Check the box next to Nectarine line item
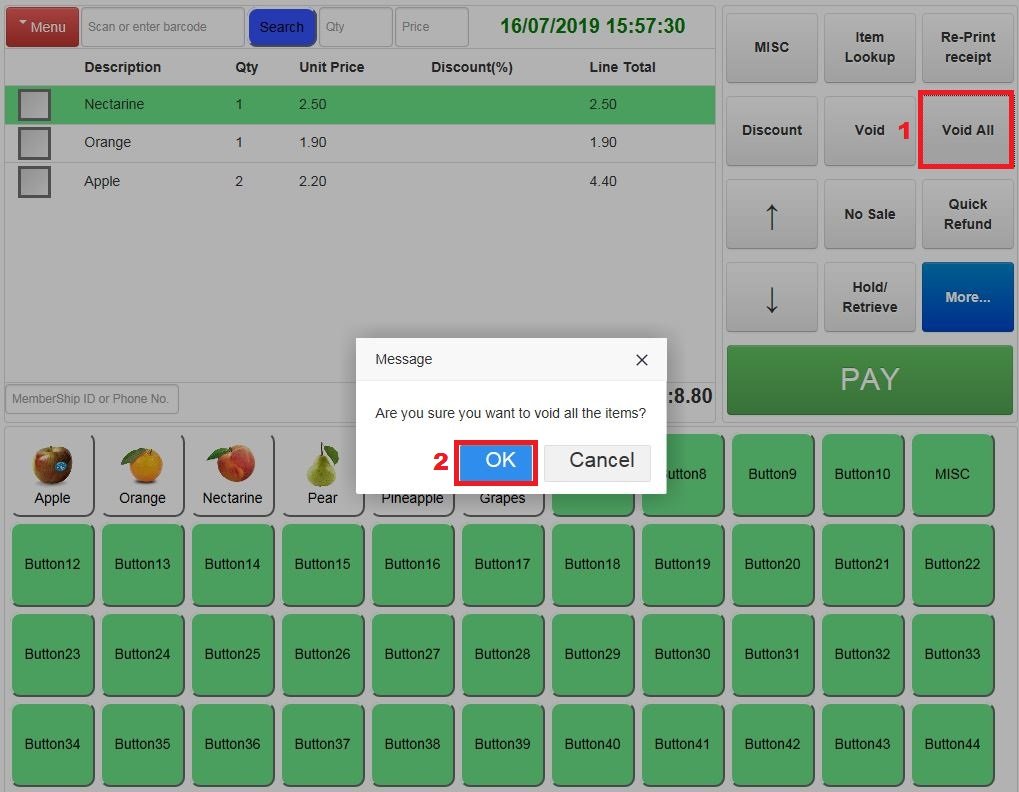Viewport: 1019px width, 792px height. [x=34, y=103]
